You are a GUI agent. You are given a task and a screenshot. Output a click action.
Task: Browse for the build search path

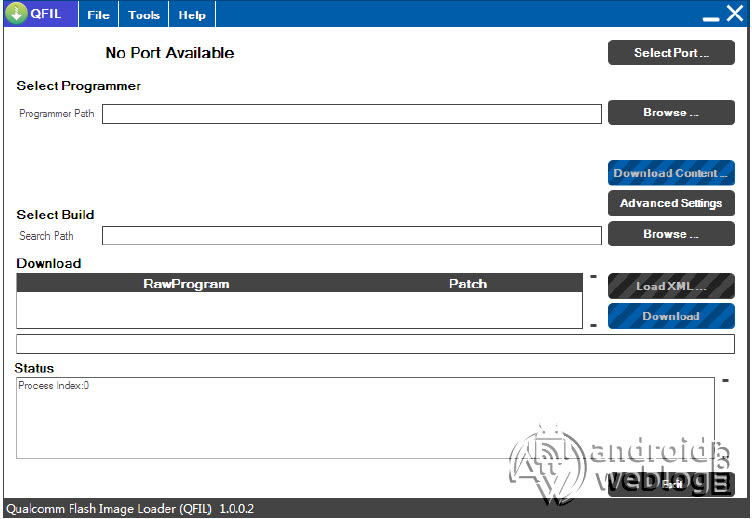click(670, 234)
